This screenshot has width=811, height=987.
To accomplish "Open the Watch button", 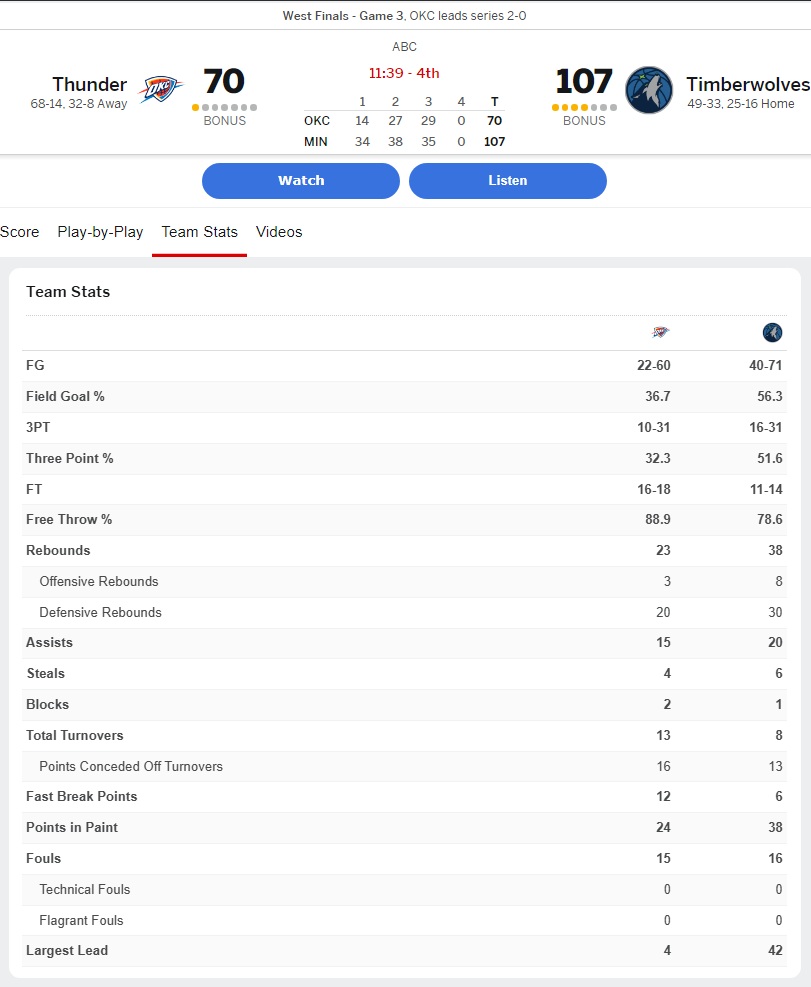I will click(x=301, y=181).
